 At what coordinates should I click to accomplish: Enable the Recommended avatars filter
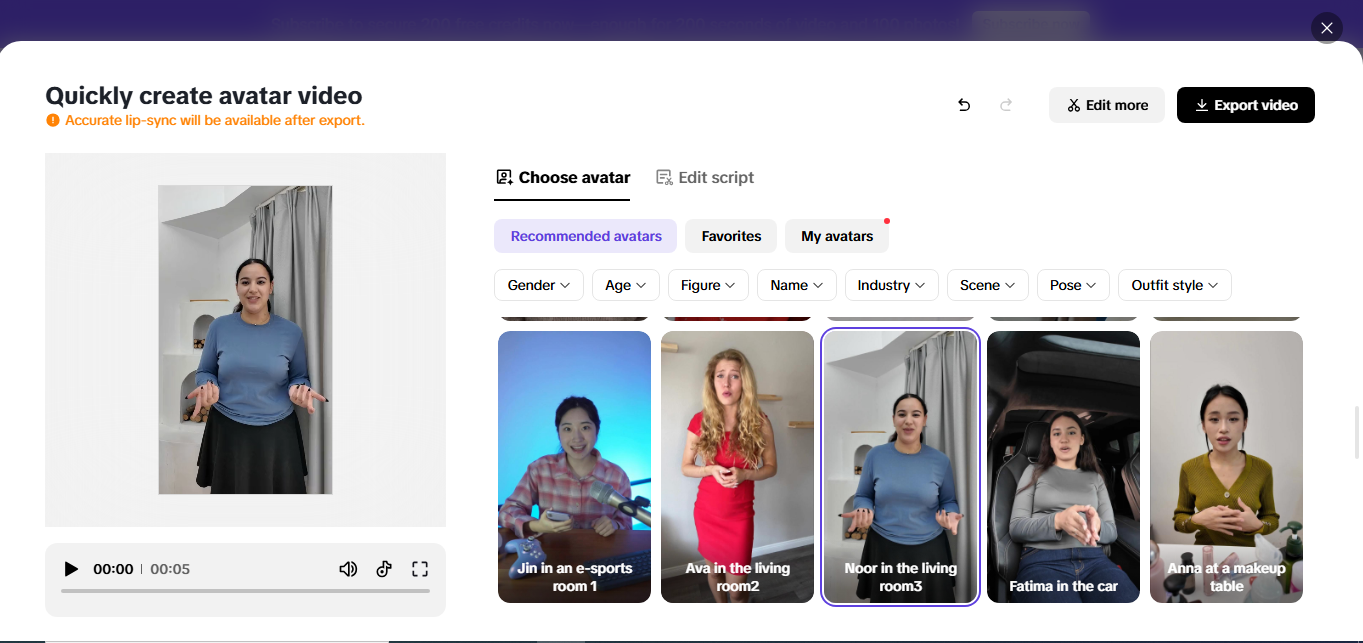pyautogui.click(x=585, y=236)
